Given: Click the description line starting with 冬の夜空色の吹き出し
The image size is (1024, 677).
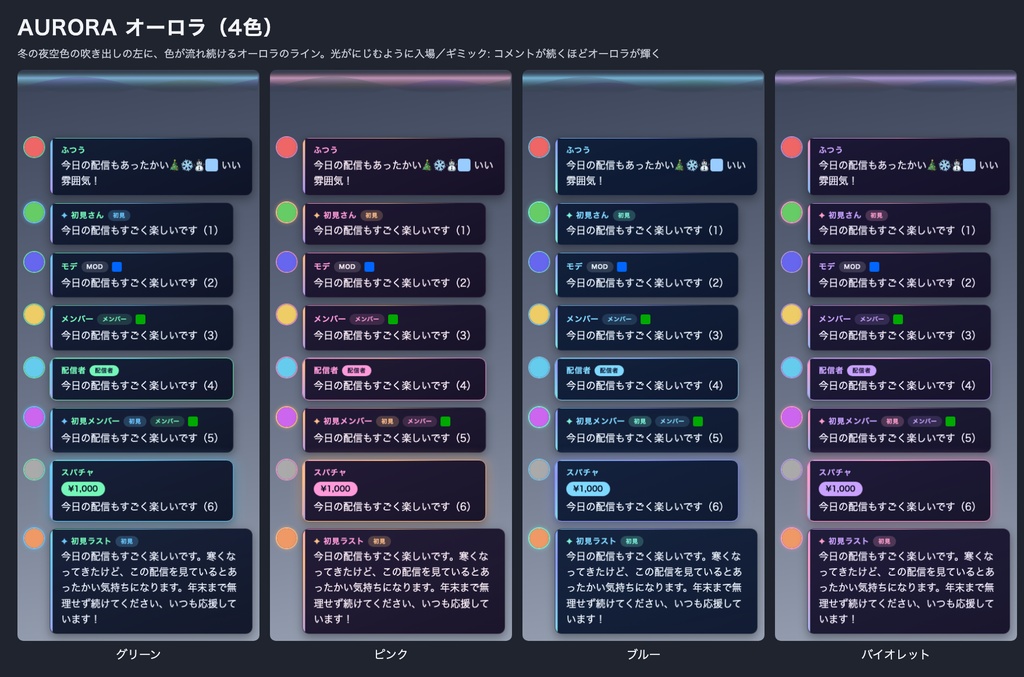Looking at the screenshot, I should [338, 54].
